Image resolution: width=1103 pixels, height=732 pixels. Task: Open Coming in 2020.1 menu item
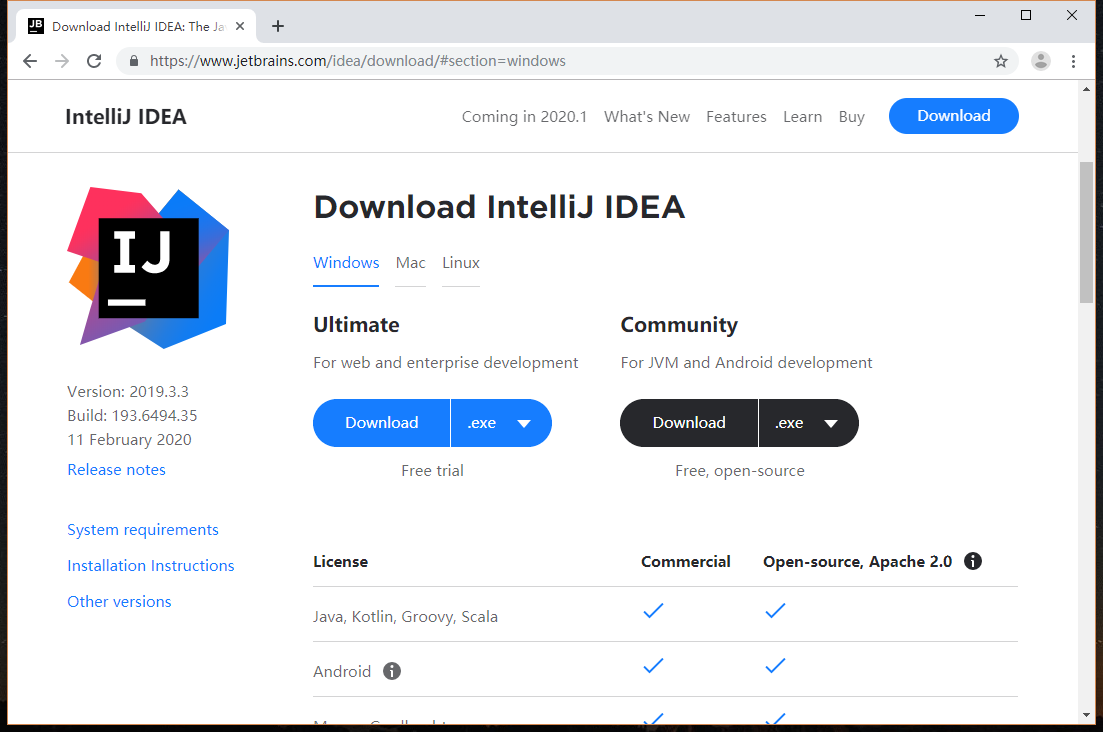[524, 117]
